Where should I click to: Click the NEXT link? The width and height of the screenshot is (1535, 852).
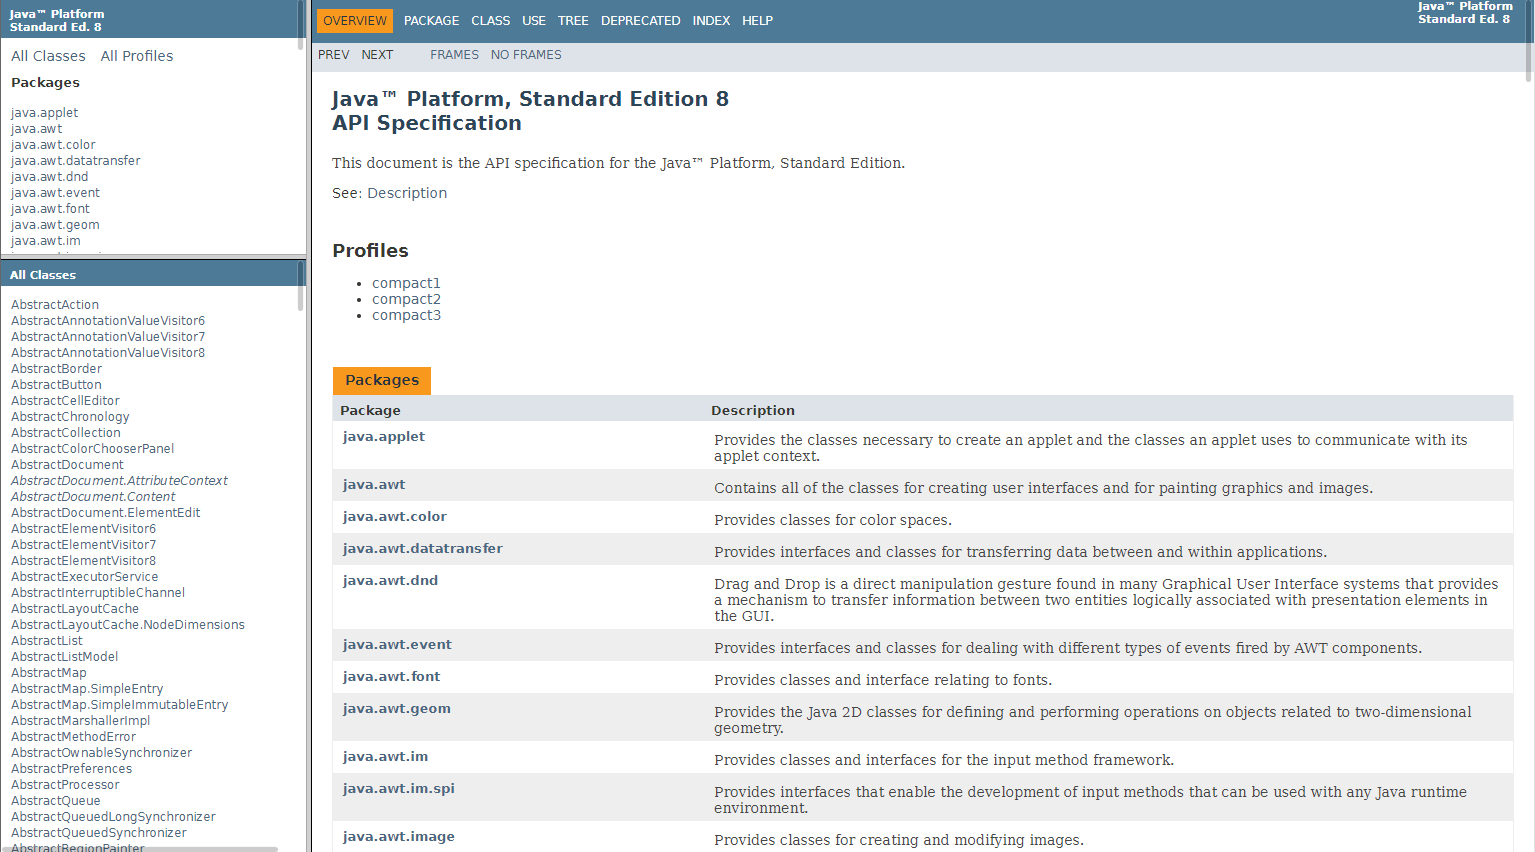pyautogui.click(x=377, y=55)
